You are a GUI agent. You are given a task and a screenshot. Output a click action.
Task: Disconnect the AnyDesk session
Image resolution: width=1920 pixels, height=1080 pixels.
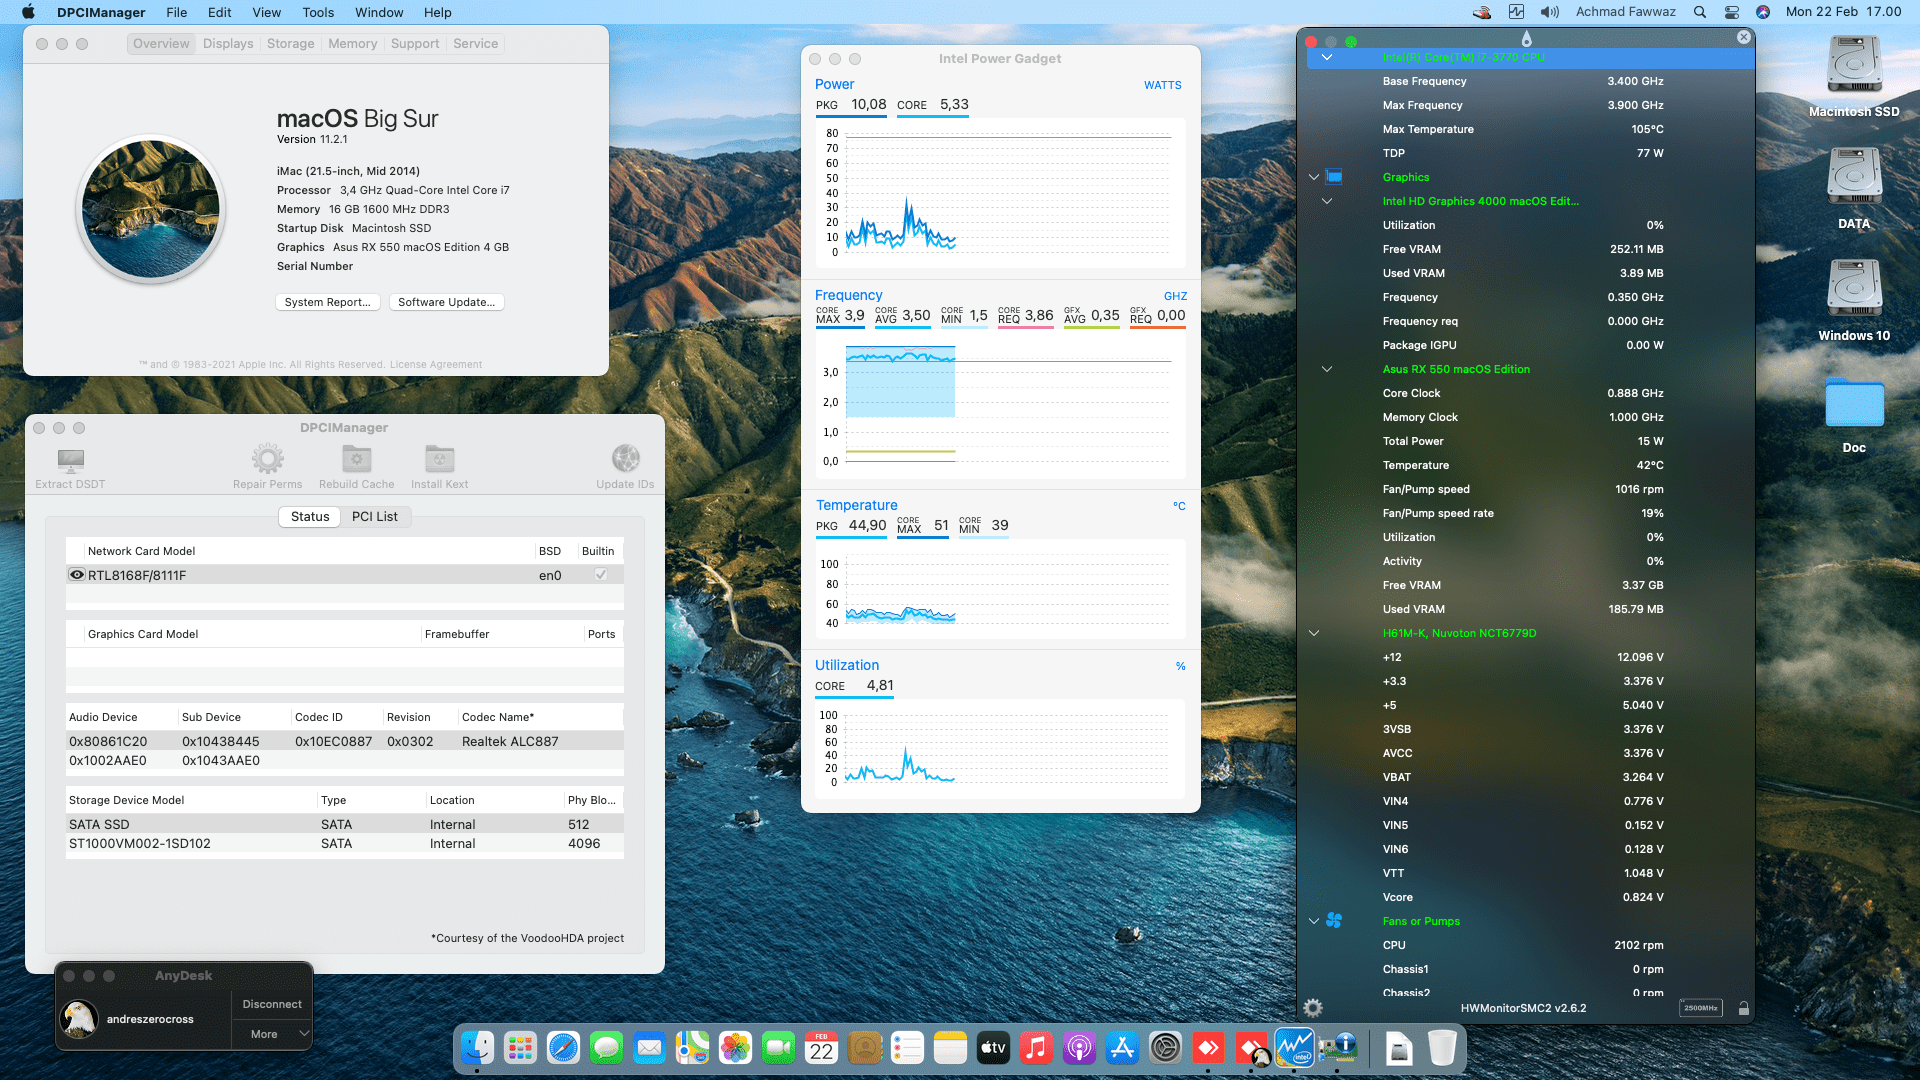[271, 1003]
